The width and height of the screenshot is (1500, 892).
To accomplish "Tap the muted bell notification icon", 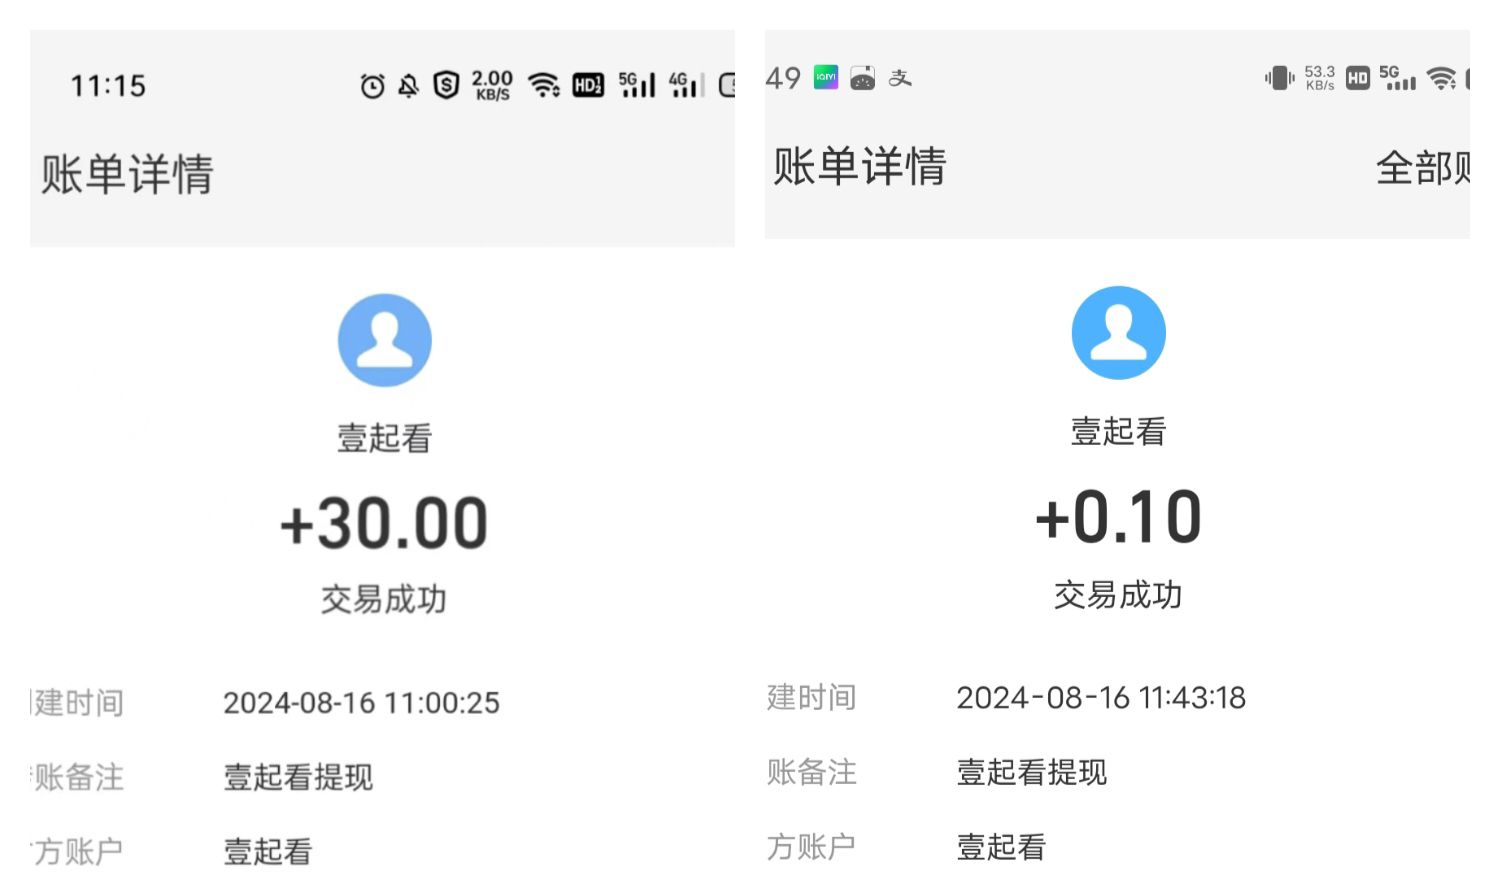I will tap(408, 87).
